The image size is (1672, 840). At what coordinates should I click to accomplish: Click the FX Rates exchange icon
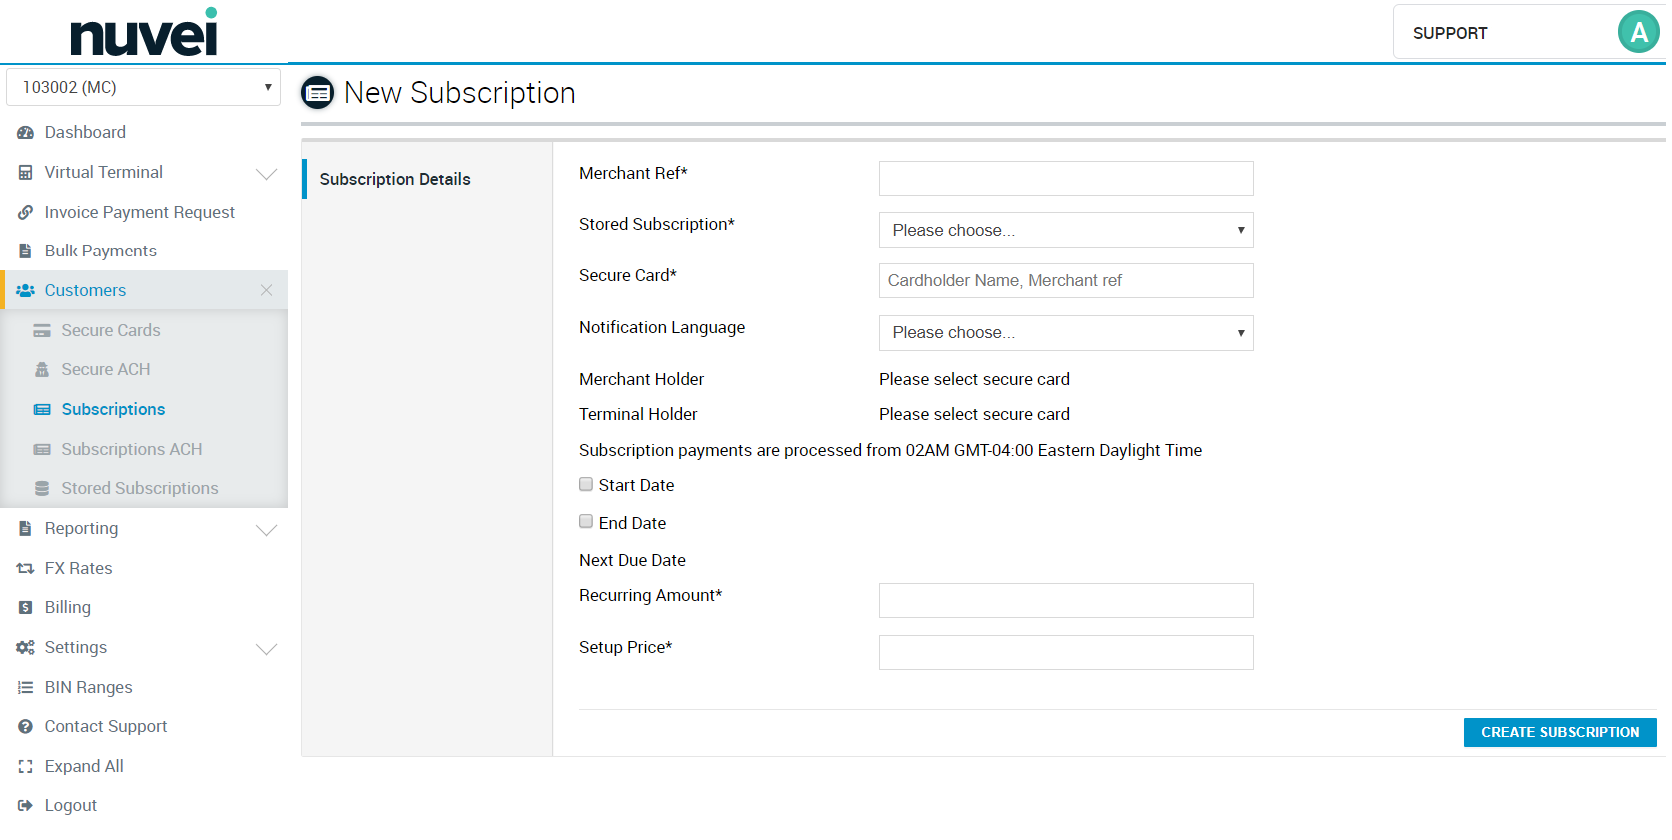(26, 569)
